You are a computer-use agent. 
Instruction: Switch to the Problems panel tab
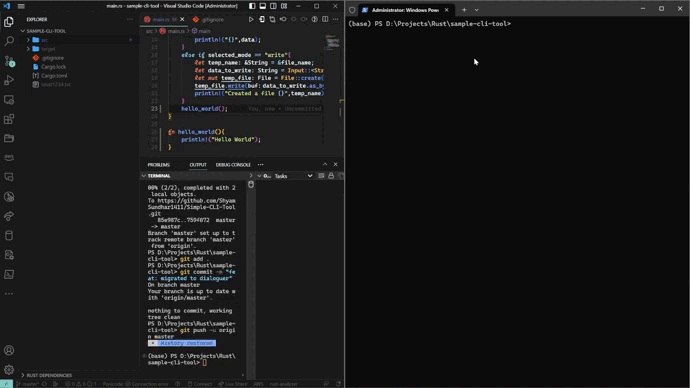point(158,165)
